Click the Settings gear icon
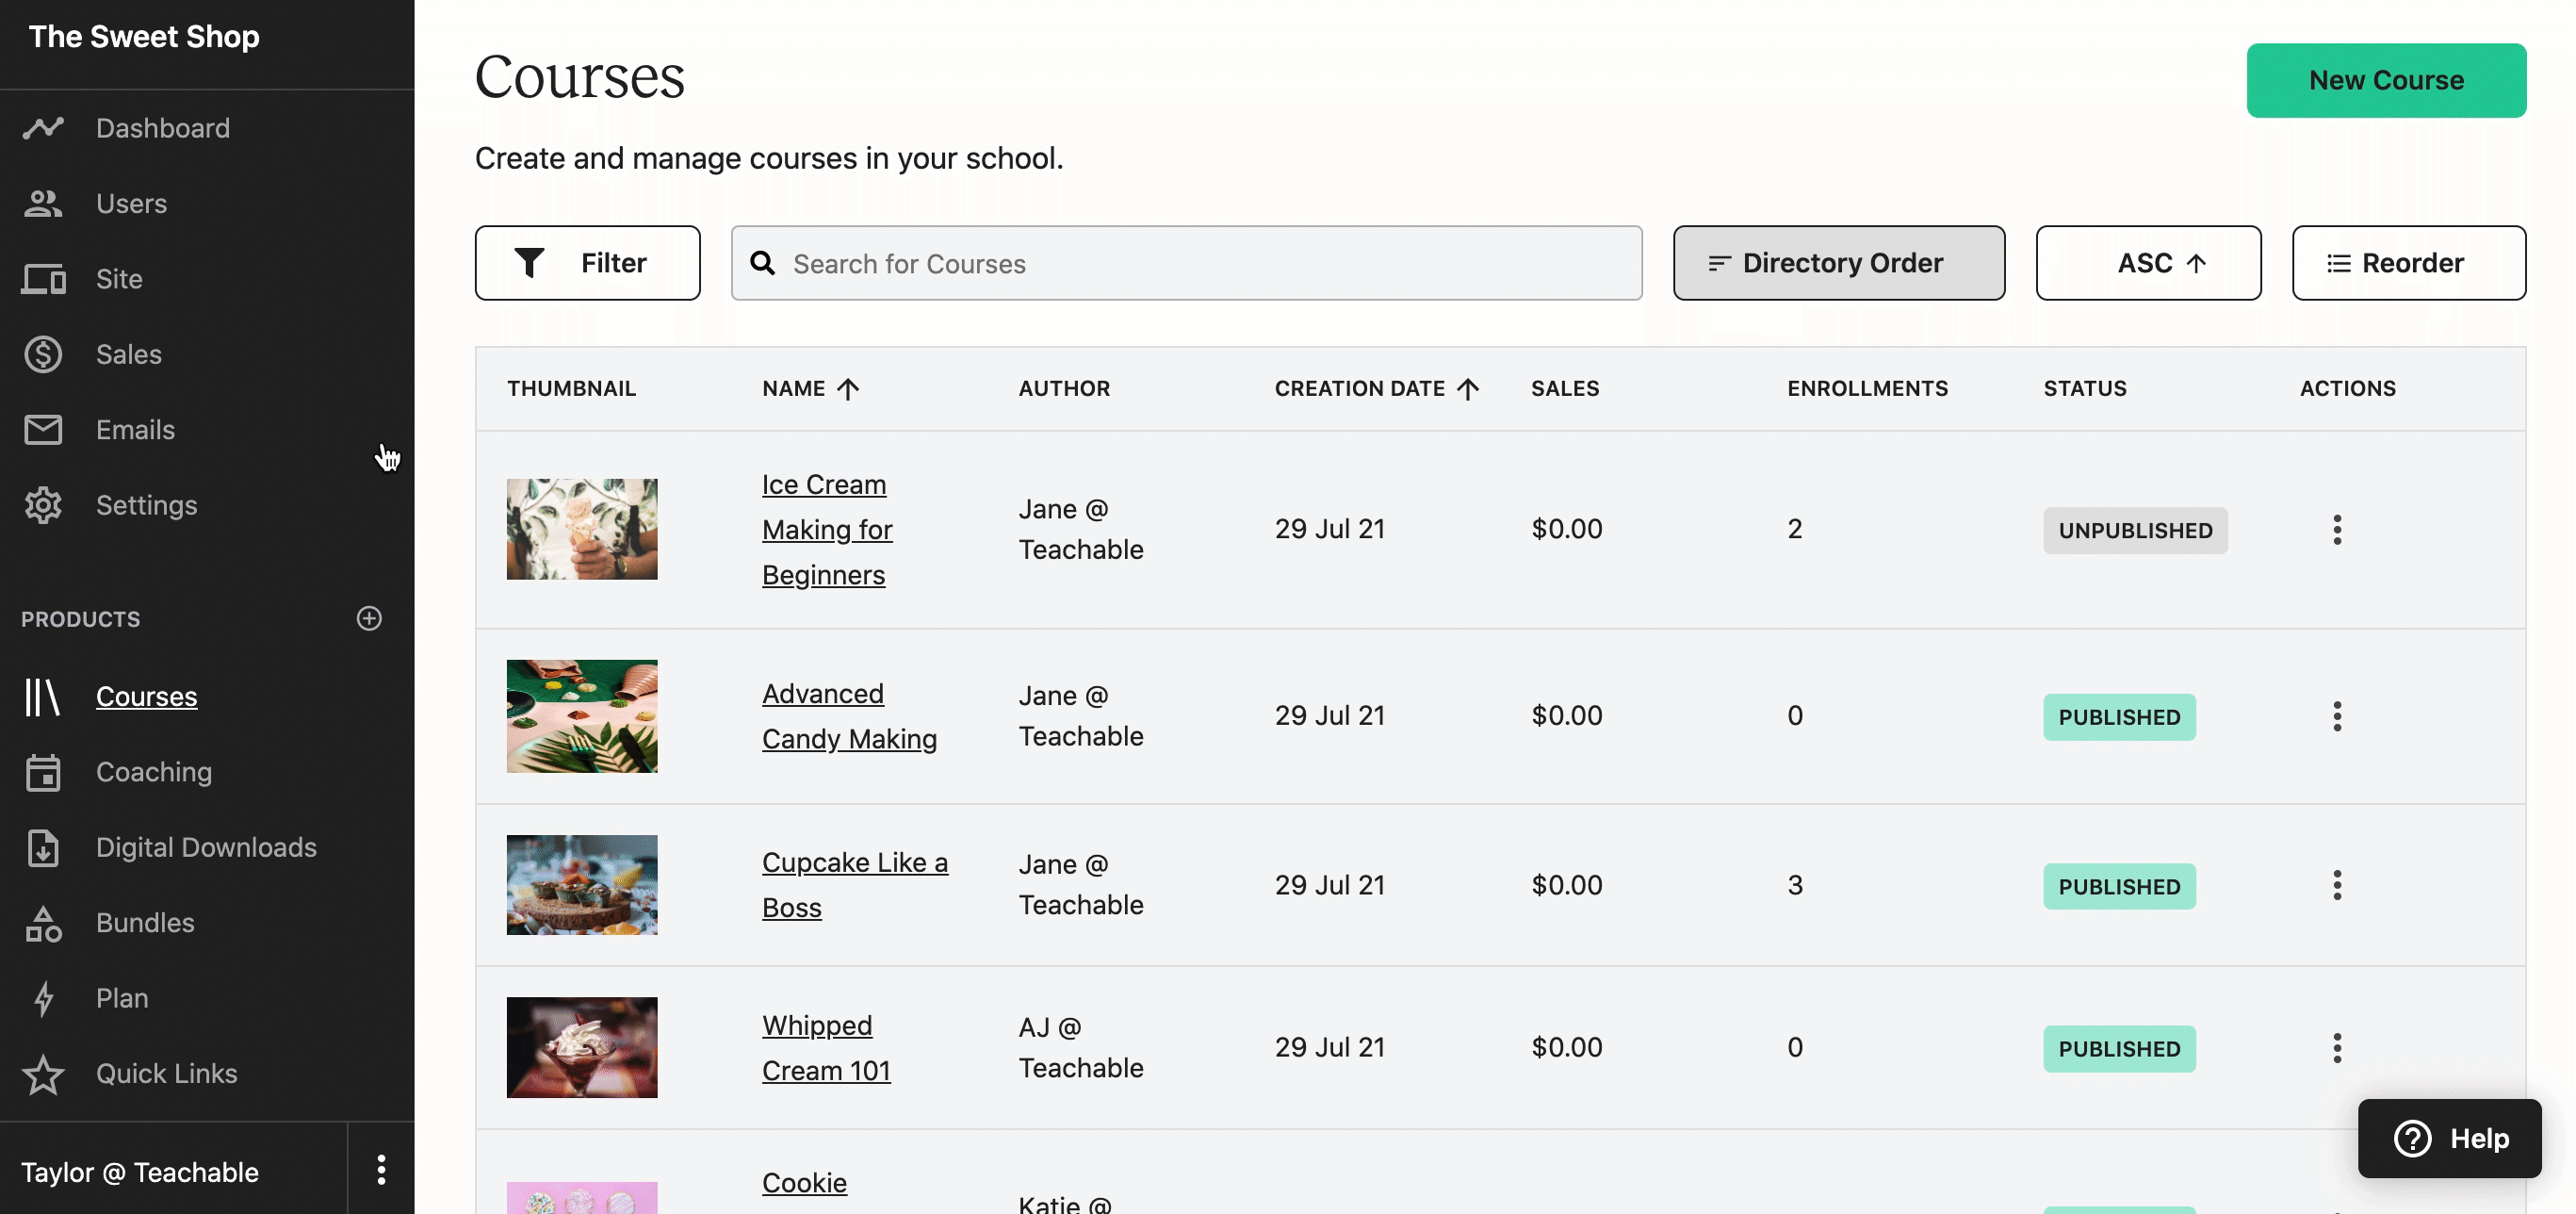Viewport: 2576px width, 1214px height. (43, 505)
